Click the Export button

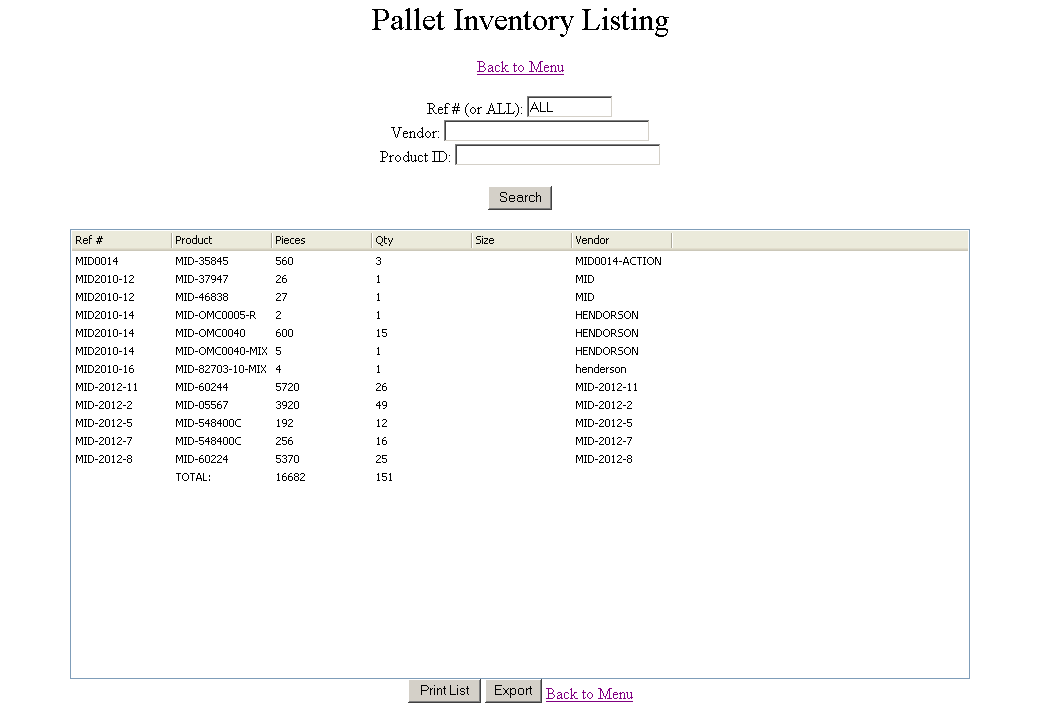(512, 691)
